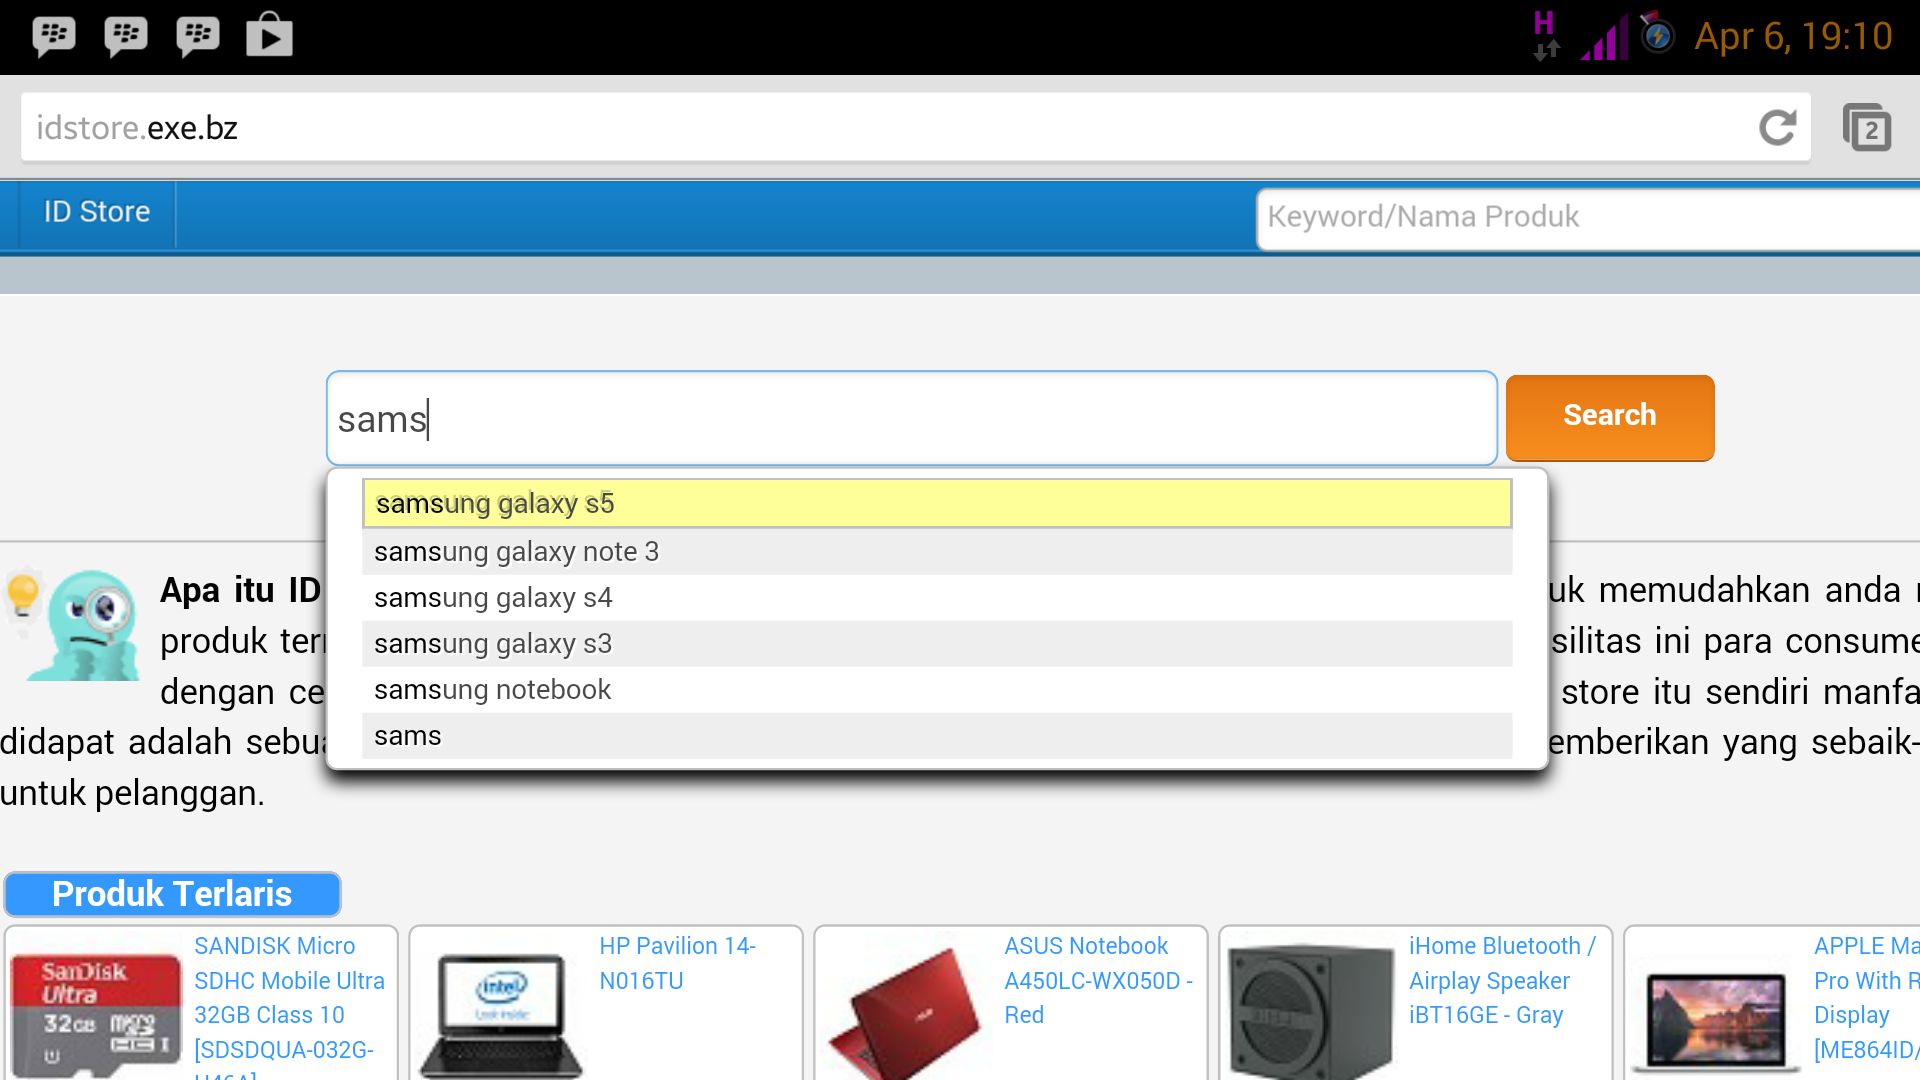
Task: Tap the mobile data H indicator
Action: coord(1545,36)
